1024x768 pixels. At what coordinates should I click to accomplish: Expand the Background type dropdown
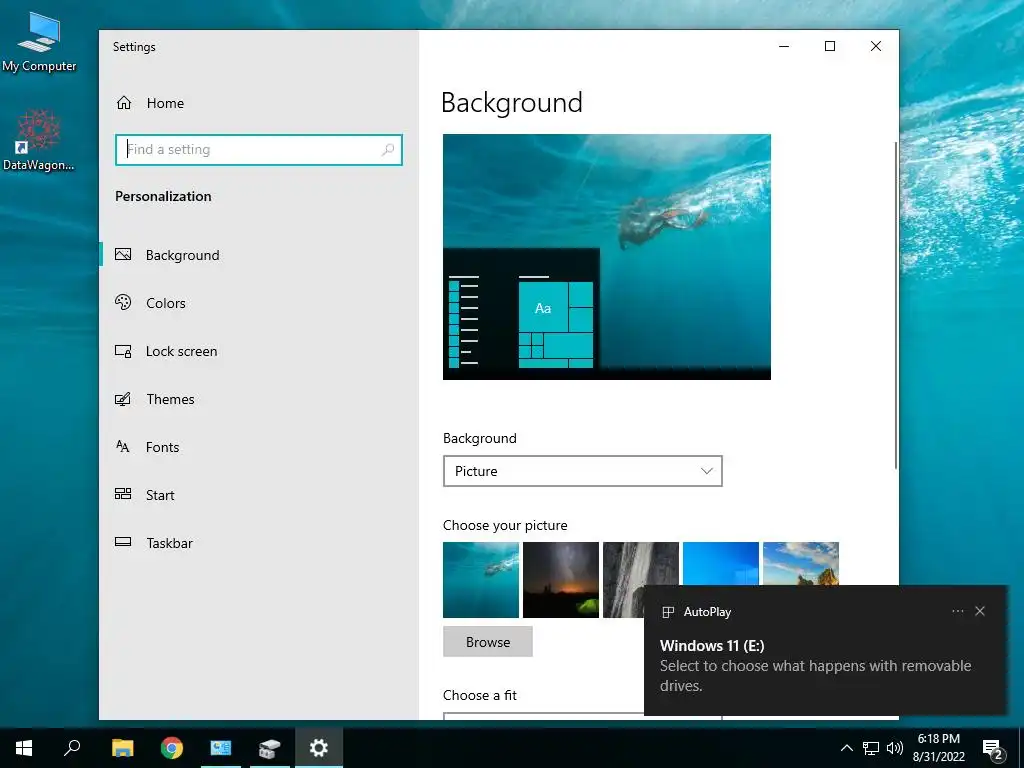(583, 471)
